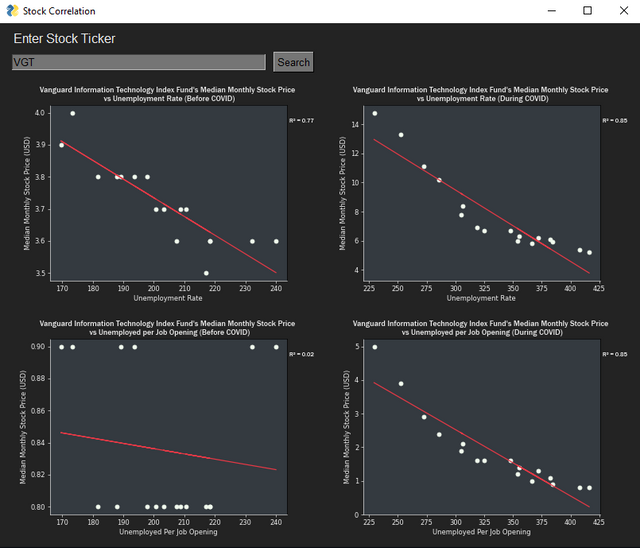Click the 'Unemployment Rate' x-axis label on the Before COVID chart

pyautogui.click(x=168, y=298)
